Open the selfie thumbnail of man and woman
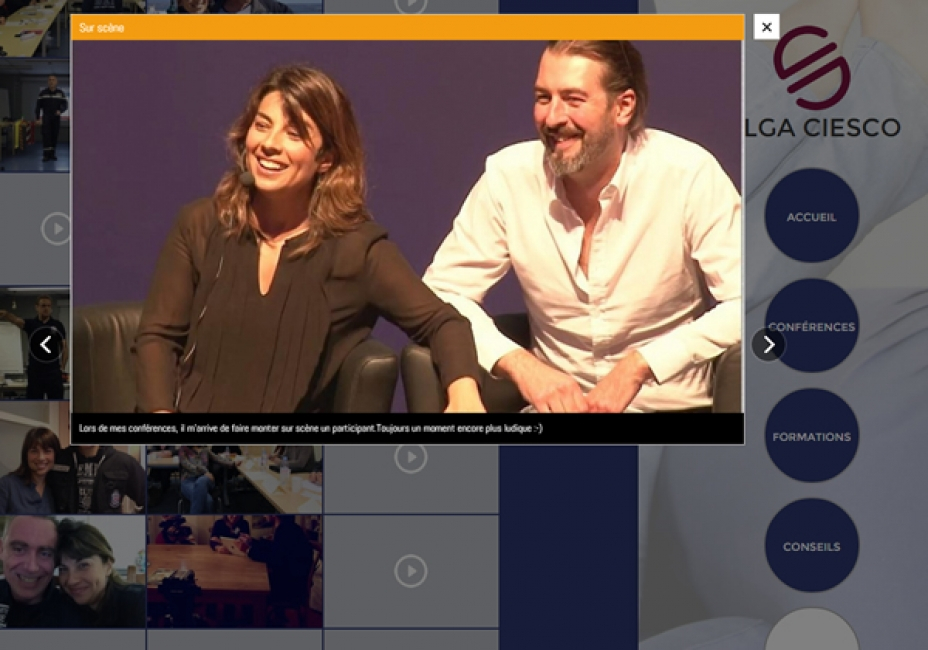Image resolution: width=928 pixels, height=650 pixels. 72,571
